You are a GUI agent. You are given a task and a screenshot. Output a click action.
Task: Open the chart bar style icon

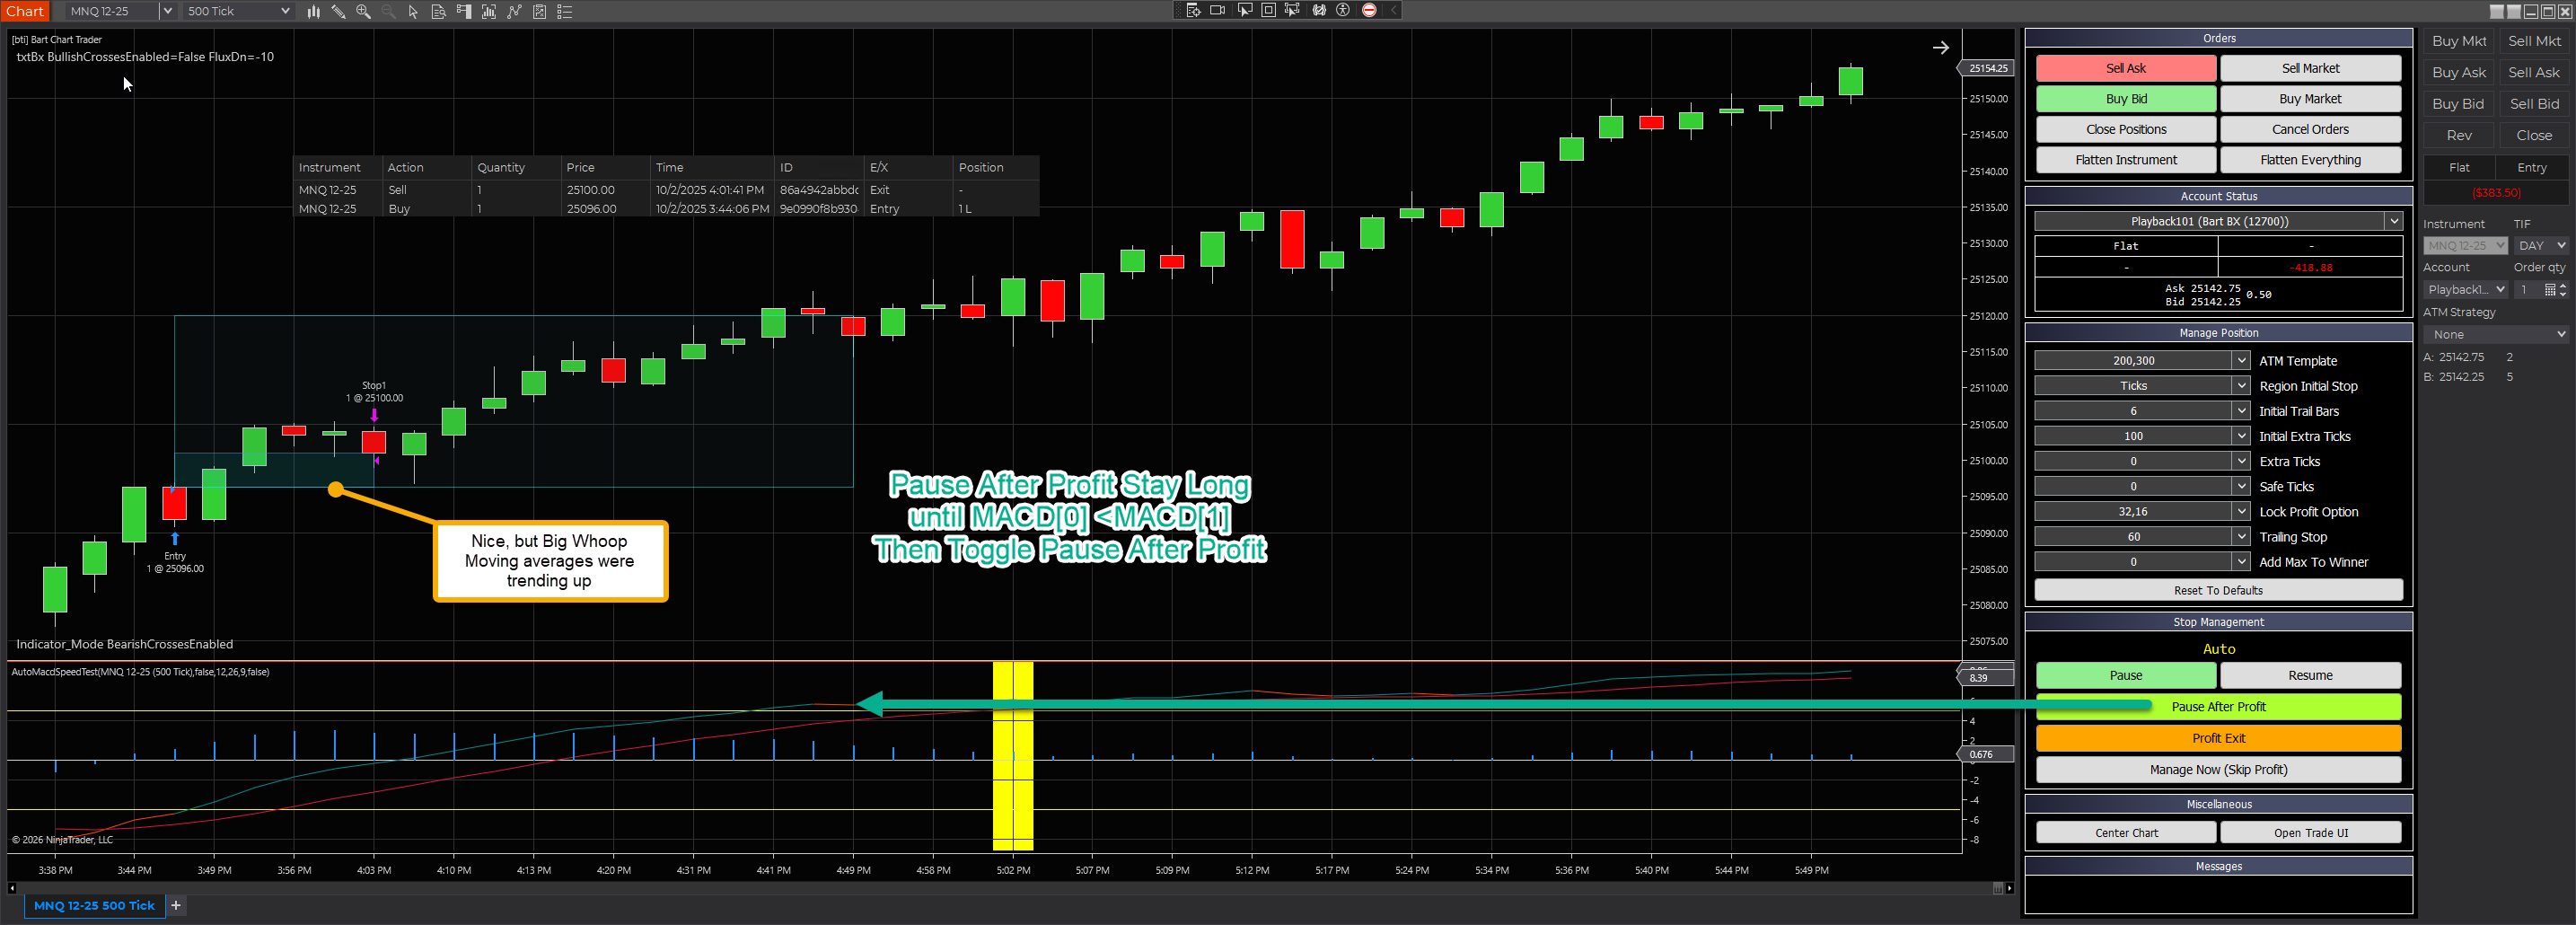click(313, 12)
